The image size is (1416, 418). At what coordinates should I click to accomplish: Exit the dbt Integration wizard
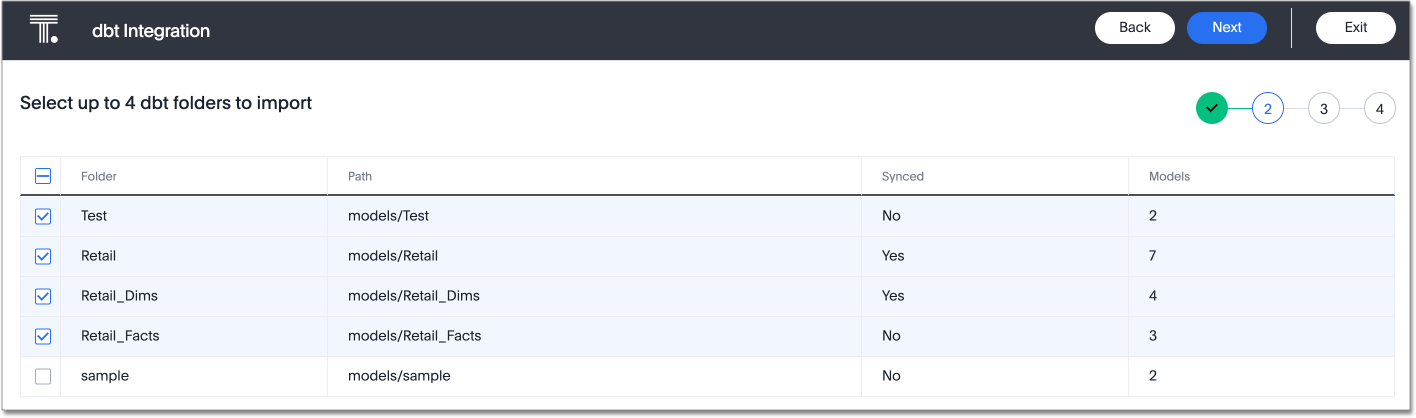click(x=1355, y=28)
